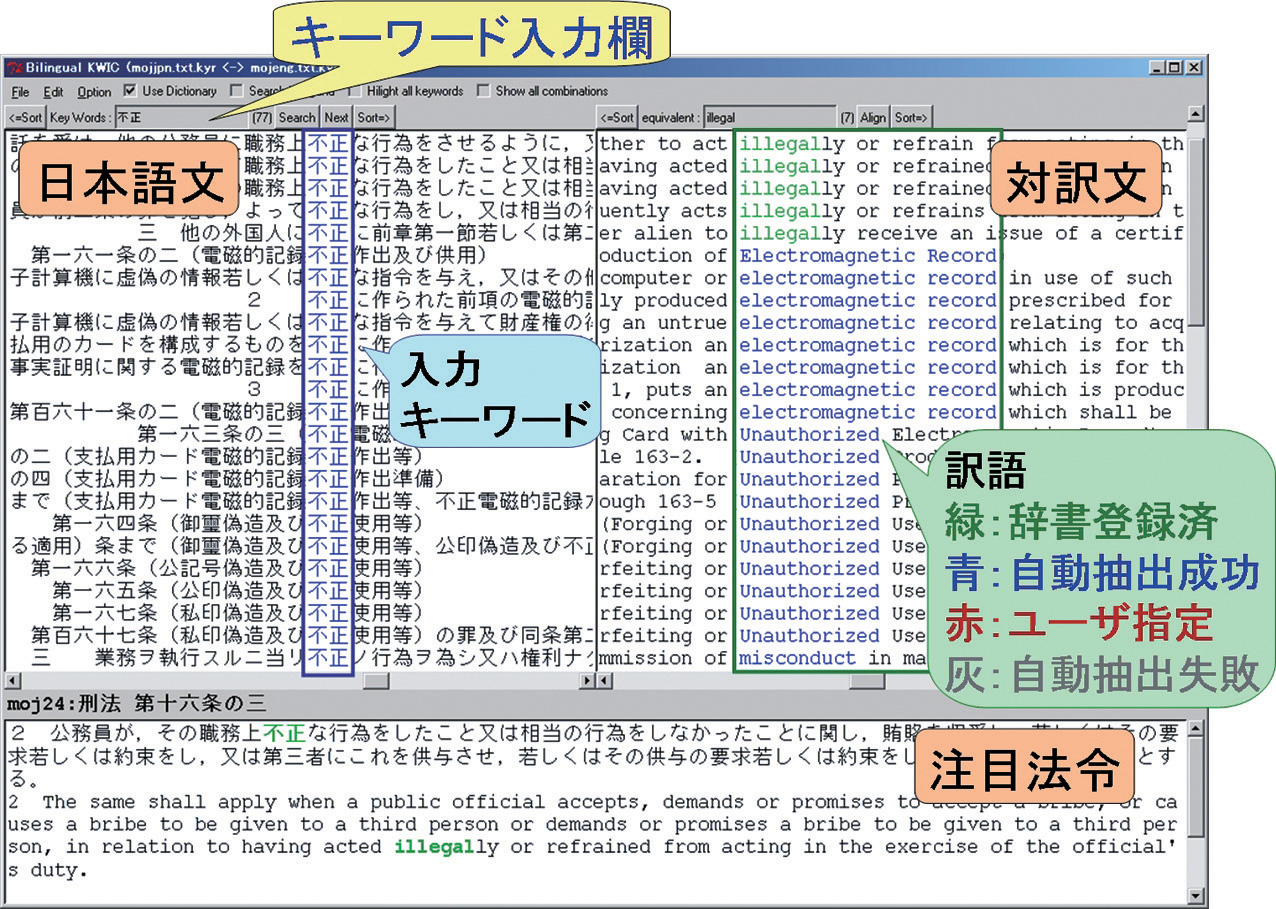Click Sort=> button after Align
Image resolution: width=1276 pixels, height=909 pixels.
[911, 117]
